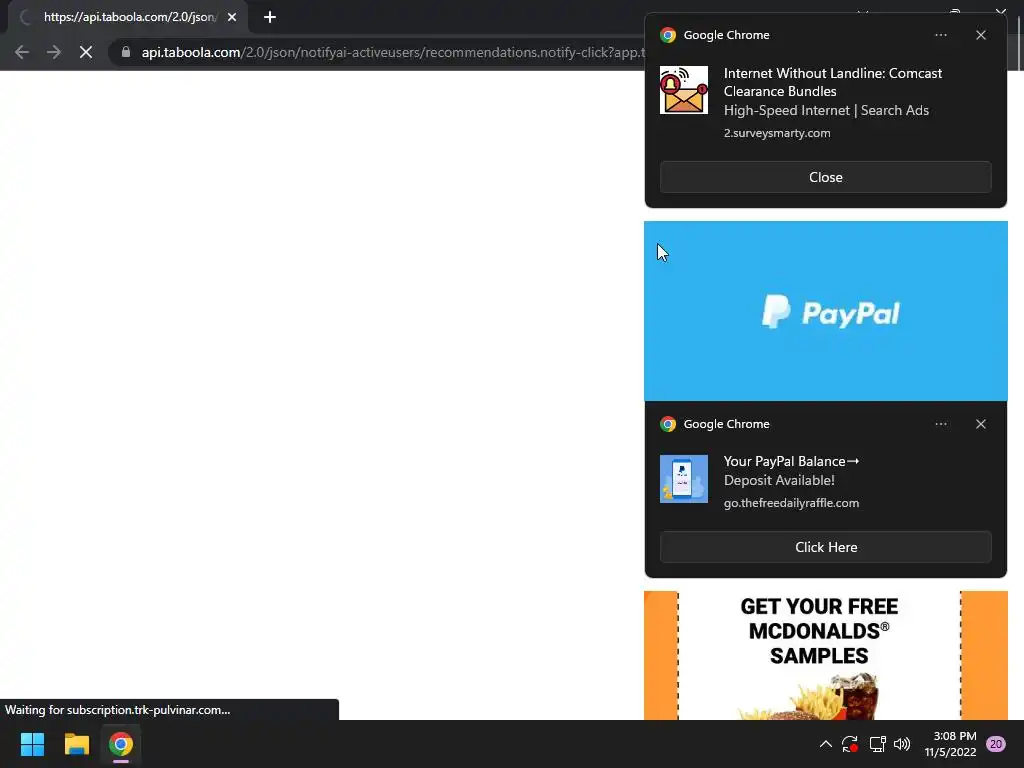Open the volume control icon
This screenshot has width=1024, height=768.
tap(902, 744)
